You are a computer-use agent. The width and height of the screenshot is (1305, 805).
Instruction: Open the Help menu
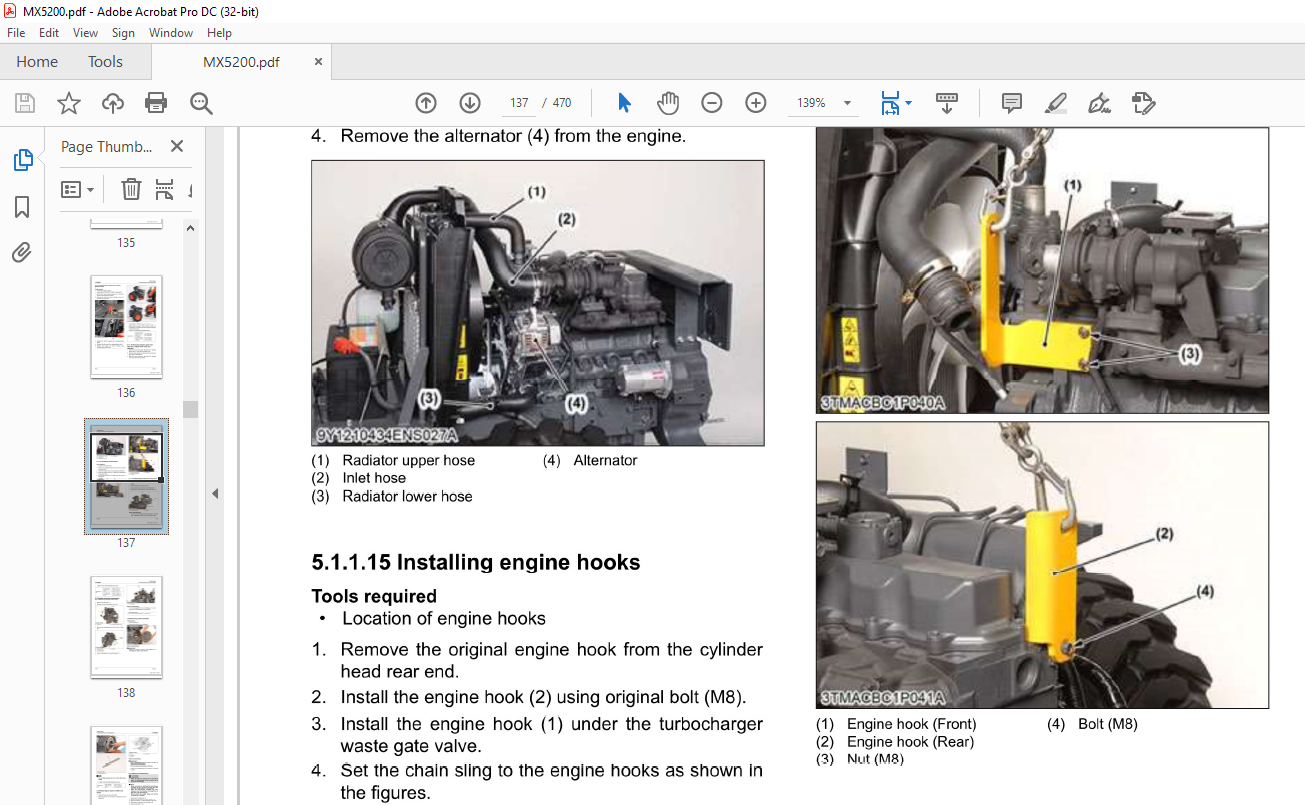[219, 33]
